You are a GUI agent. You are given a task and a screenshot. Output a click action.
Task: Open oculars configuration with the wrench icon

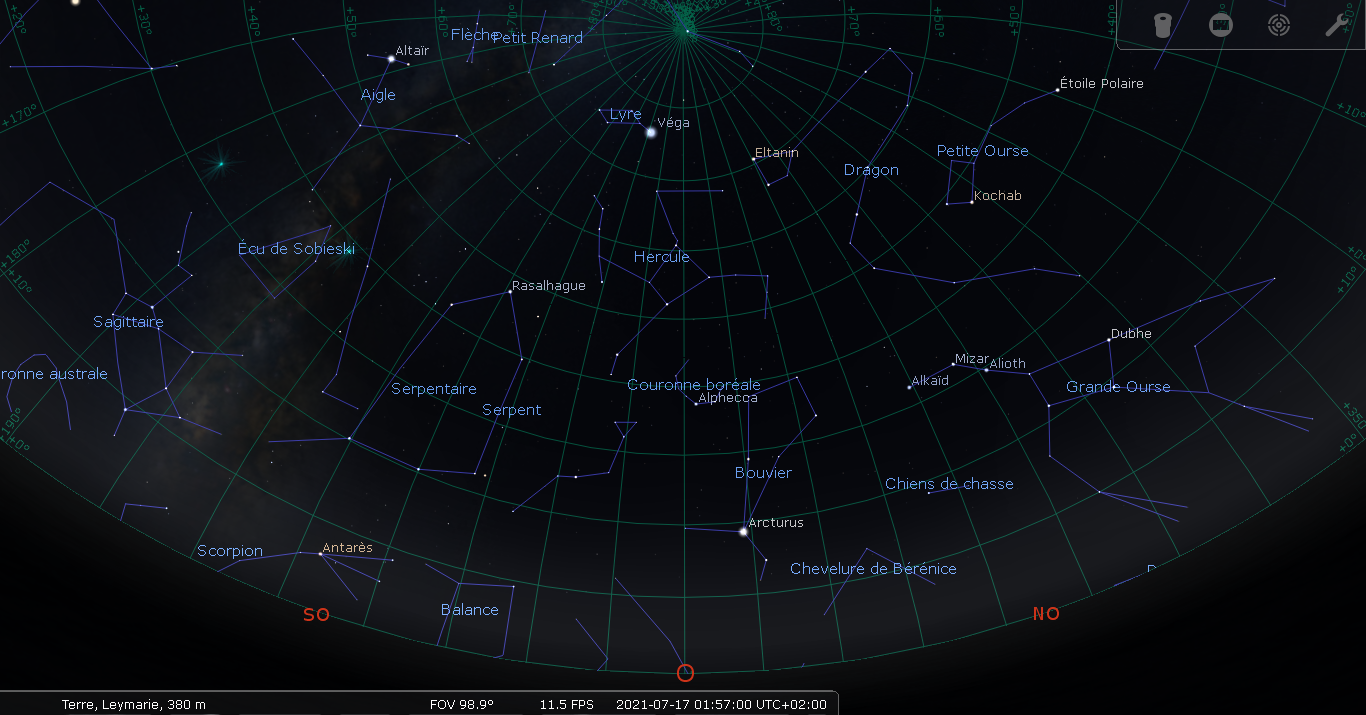click(1337, 25)
